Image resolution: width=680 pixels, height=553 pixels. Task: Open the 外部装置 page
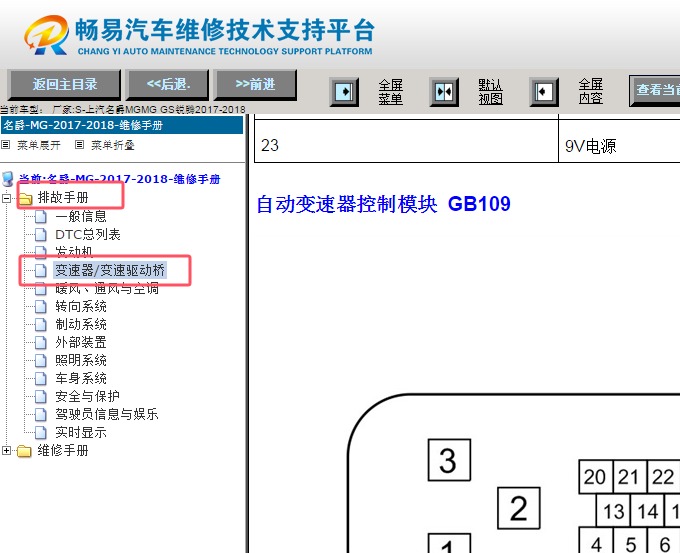pos(81,343)
